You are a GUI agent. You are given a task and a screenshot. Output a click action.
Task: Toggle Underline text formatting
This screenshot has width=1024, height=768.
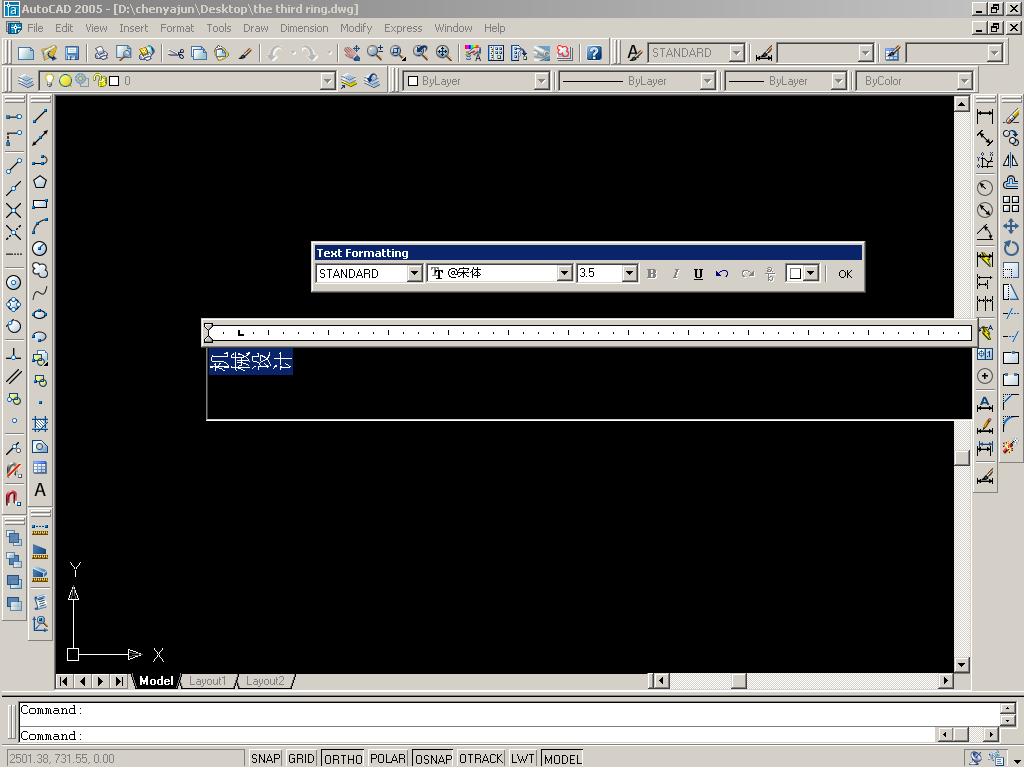tap(698, 274)
